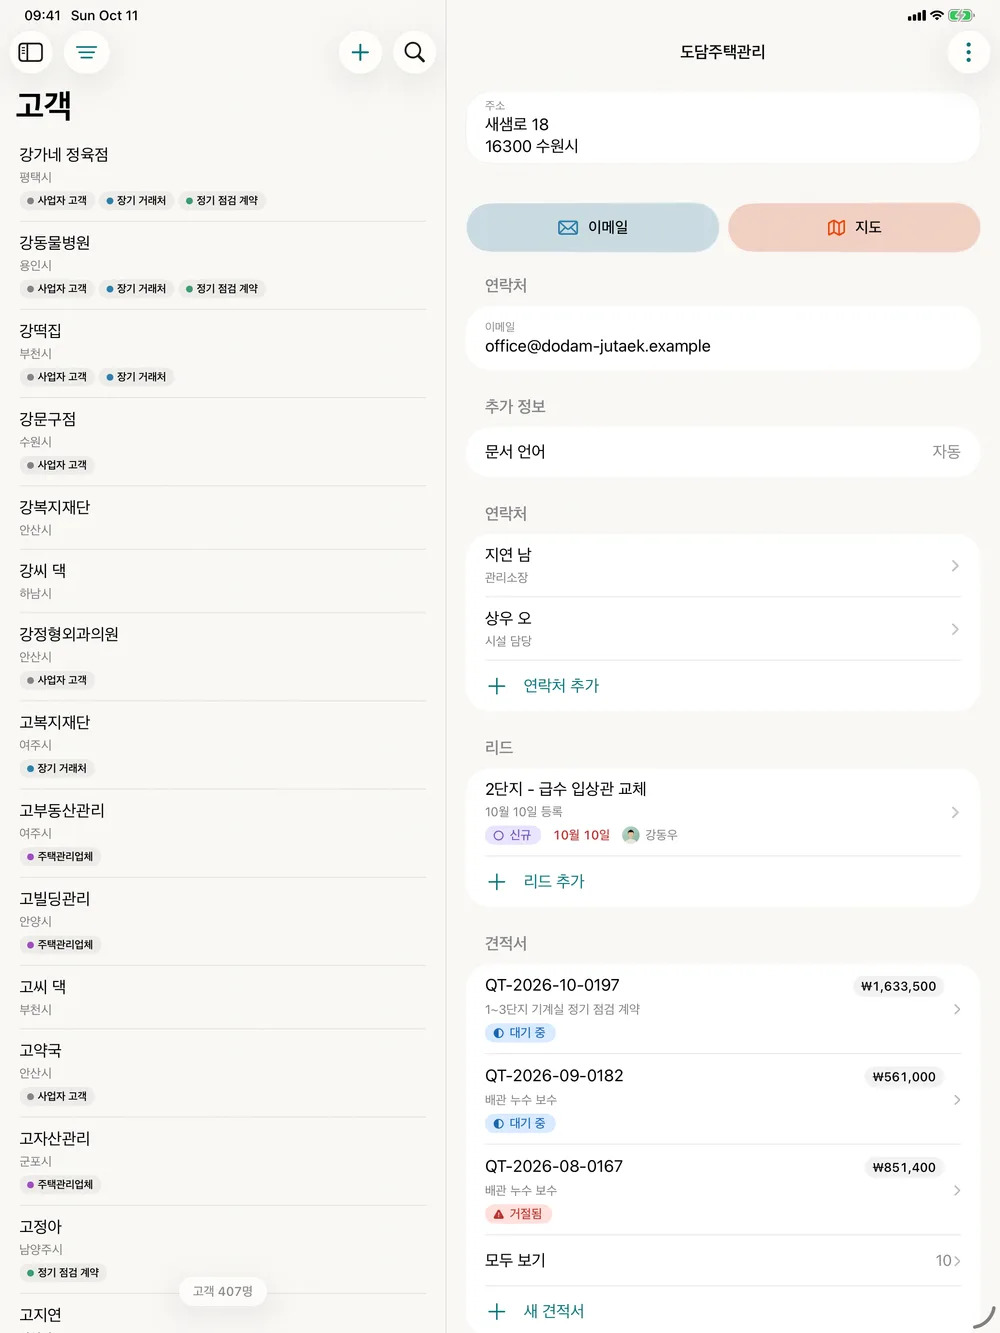The image size is (1000, 1333).
Task: Open quote QT-2026-09-0182 chevron
Action: pos(957,1100)
